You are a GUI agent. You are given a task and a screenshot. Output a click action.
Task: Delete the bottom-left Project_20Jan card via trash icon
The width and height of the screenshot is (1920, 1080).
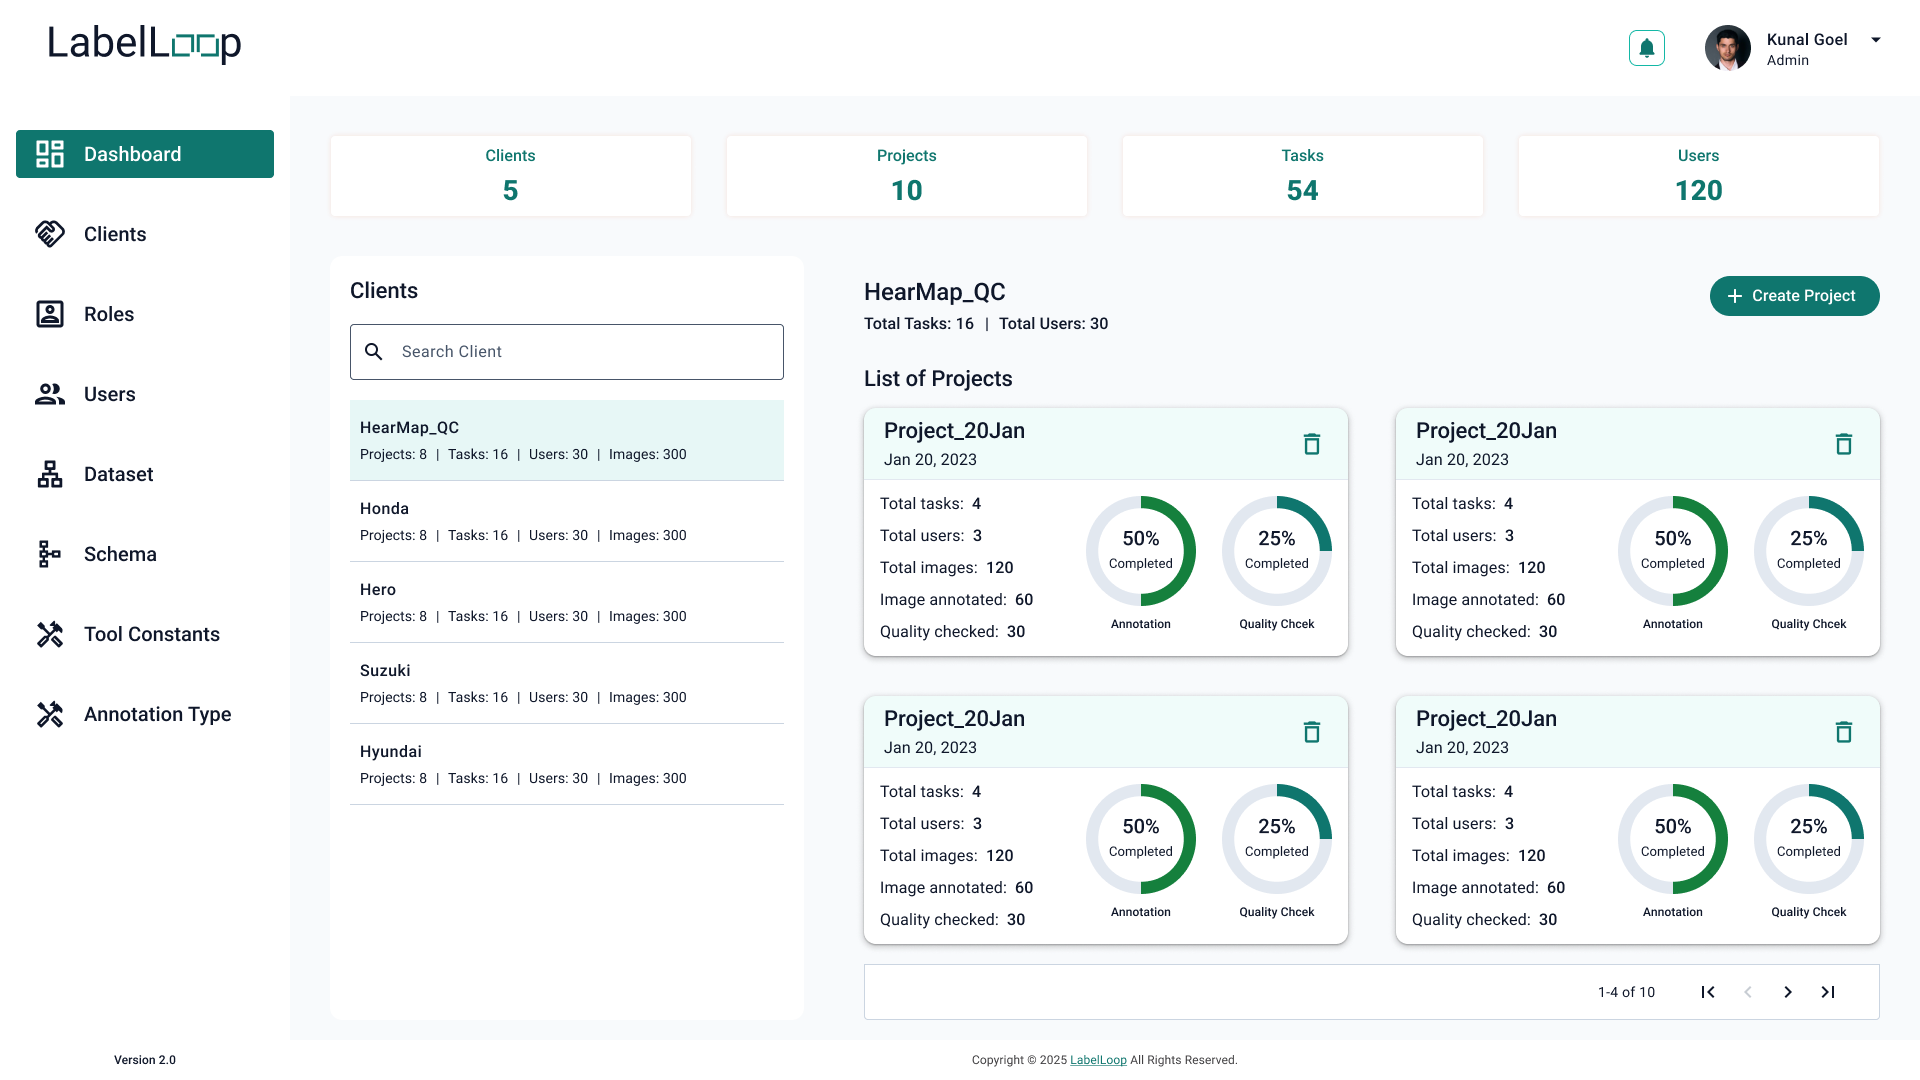pos(1312,732)
